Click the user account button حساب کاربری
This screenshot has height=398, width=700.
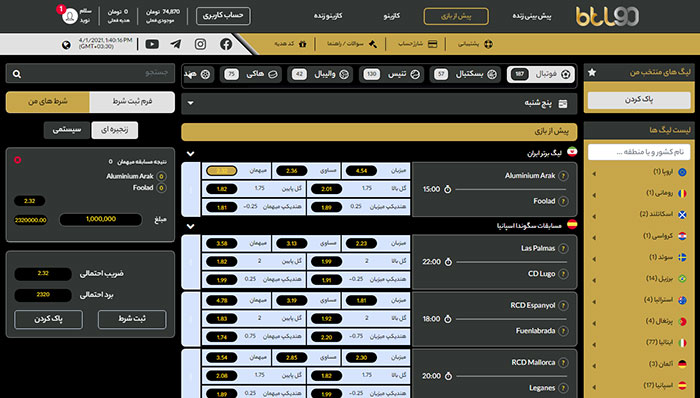pos(223,16)
